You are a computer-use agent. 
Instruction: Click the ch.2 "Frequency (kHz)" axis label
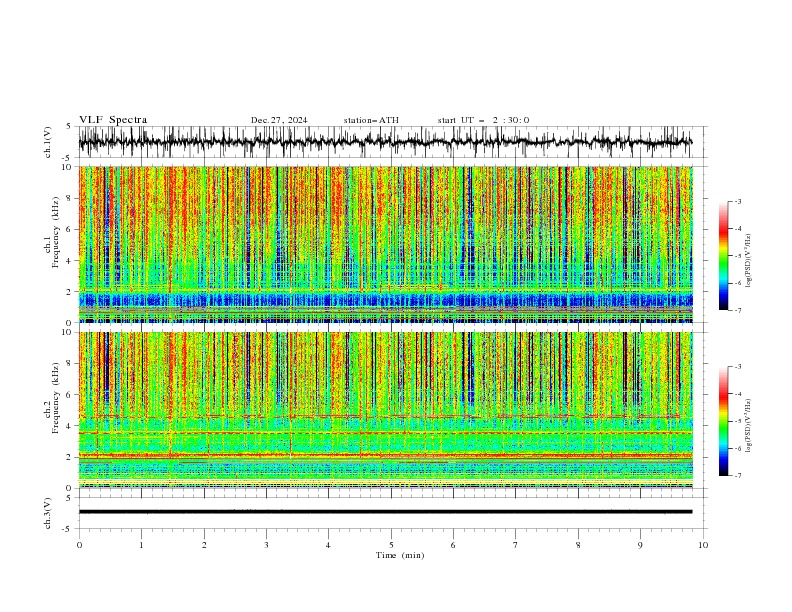(56, 397)
